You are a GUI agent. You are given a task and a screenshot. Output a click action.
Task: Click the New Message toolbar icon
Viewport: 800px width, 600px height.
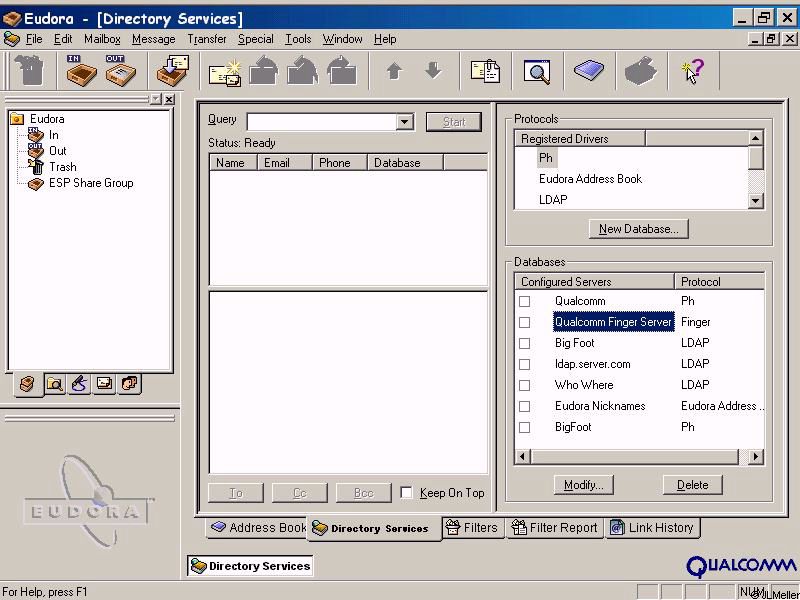click(x=225, y=71)
